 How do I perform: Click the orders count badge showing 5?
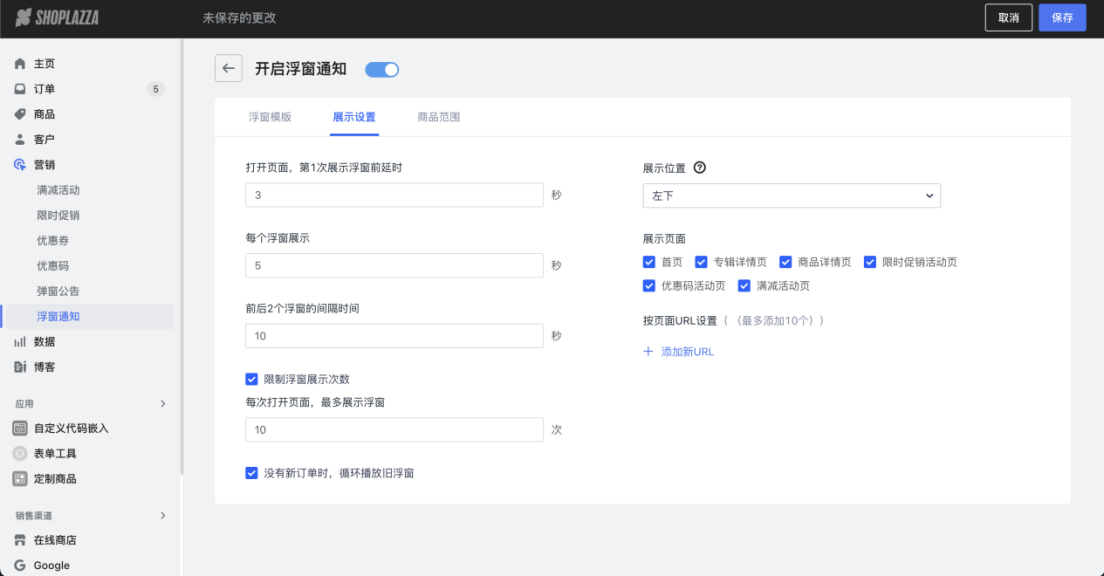point(156,89)
